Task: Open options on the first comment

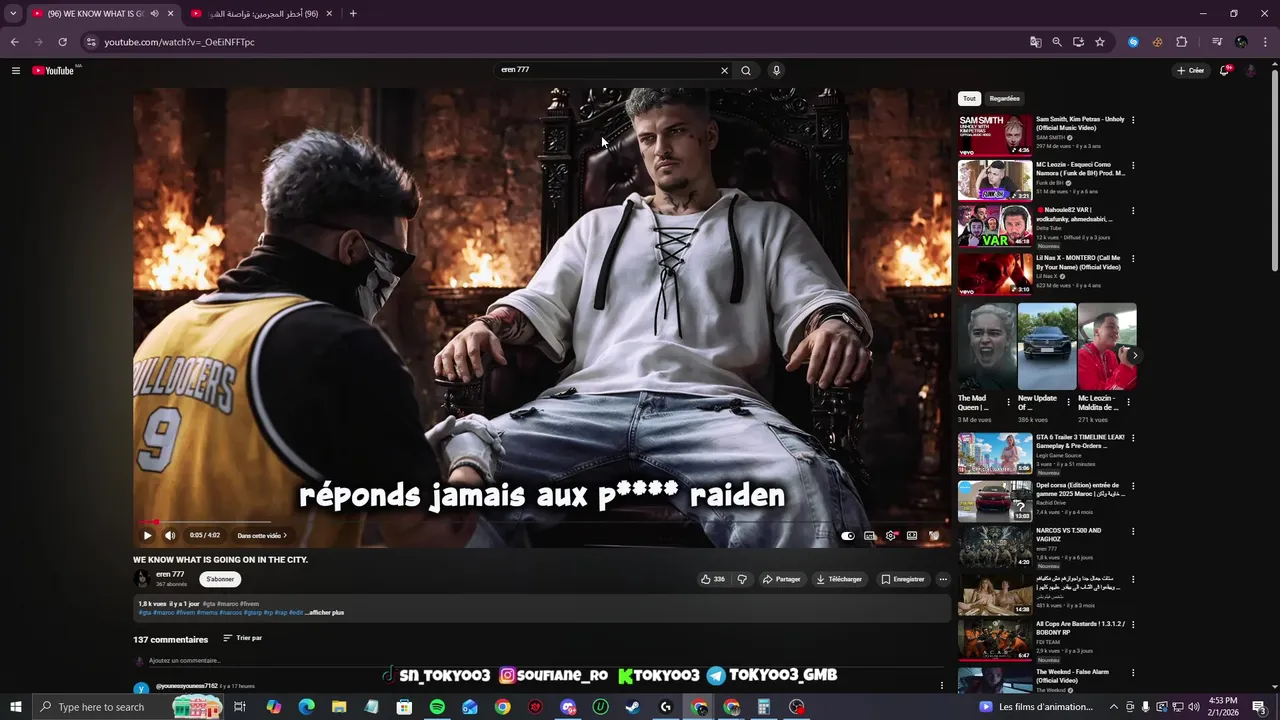Action: click(x=941, y=686)
